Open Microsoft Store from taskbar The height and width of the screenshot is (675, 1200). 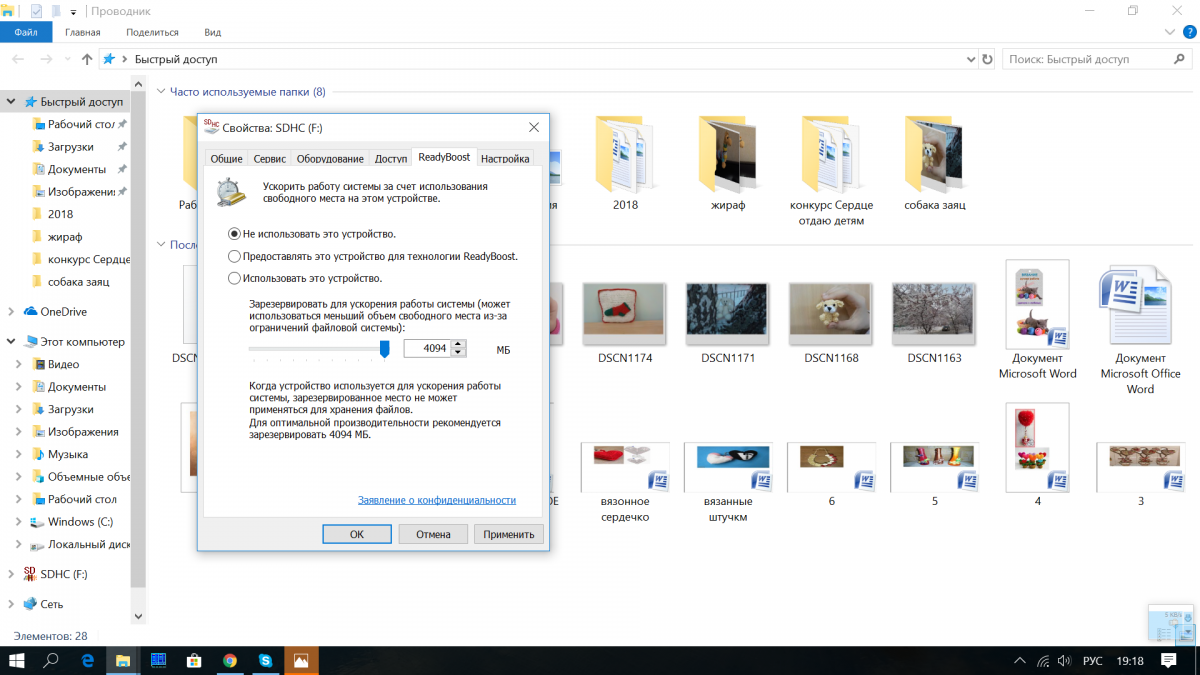click(x=194, y=660)
